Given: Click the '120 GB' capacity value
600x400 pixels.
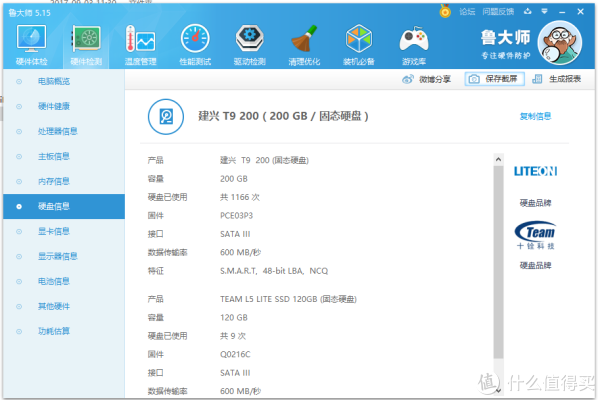Looking at the screenshot, I should click(x=234, y=318).
